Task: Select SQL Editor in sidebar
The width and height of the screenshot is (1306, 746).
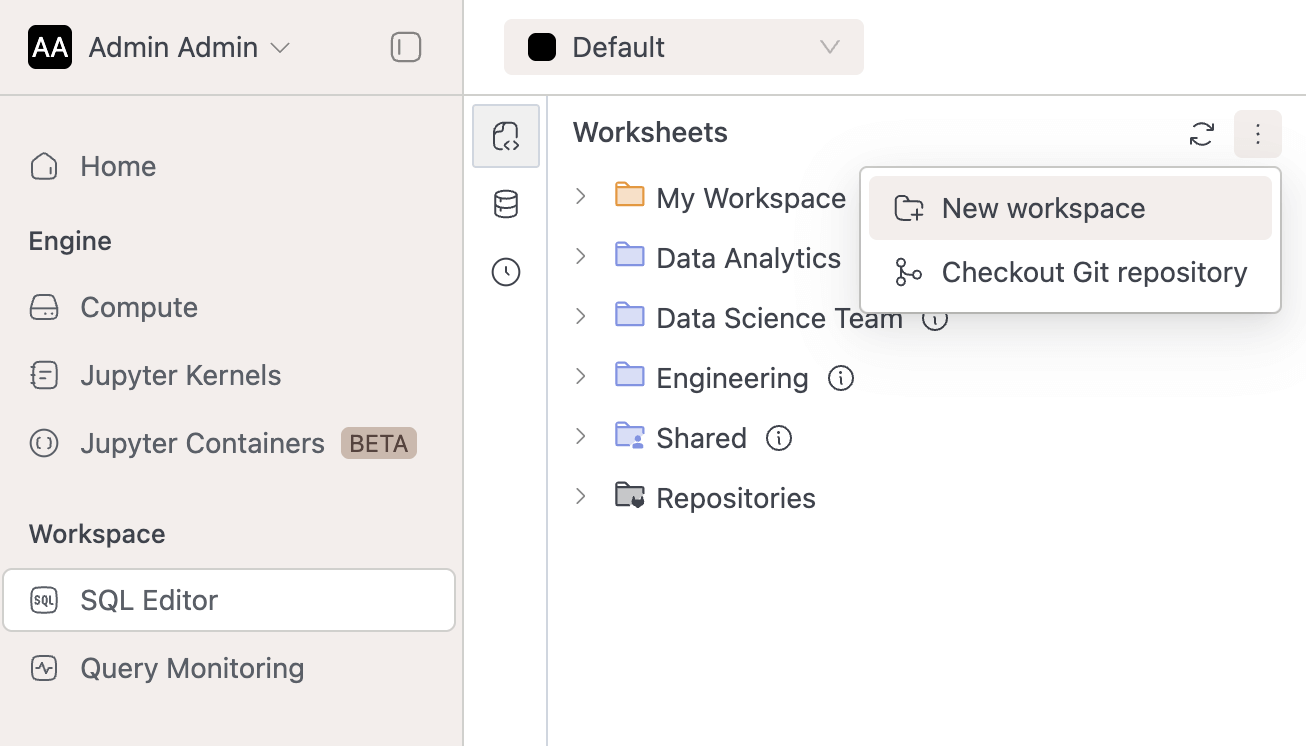Action: click(x=229, y=600)
